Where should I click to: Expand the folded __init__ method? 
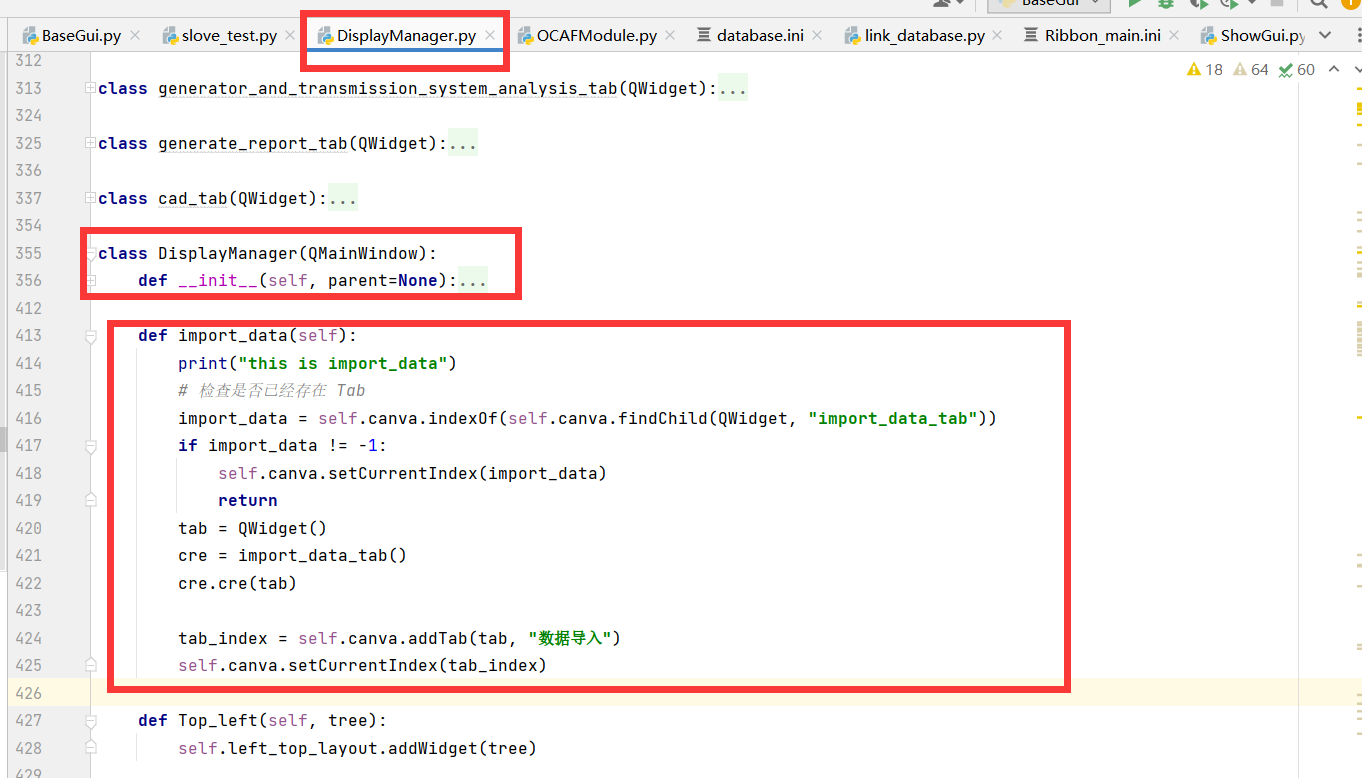pos(91,281)
